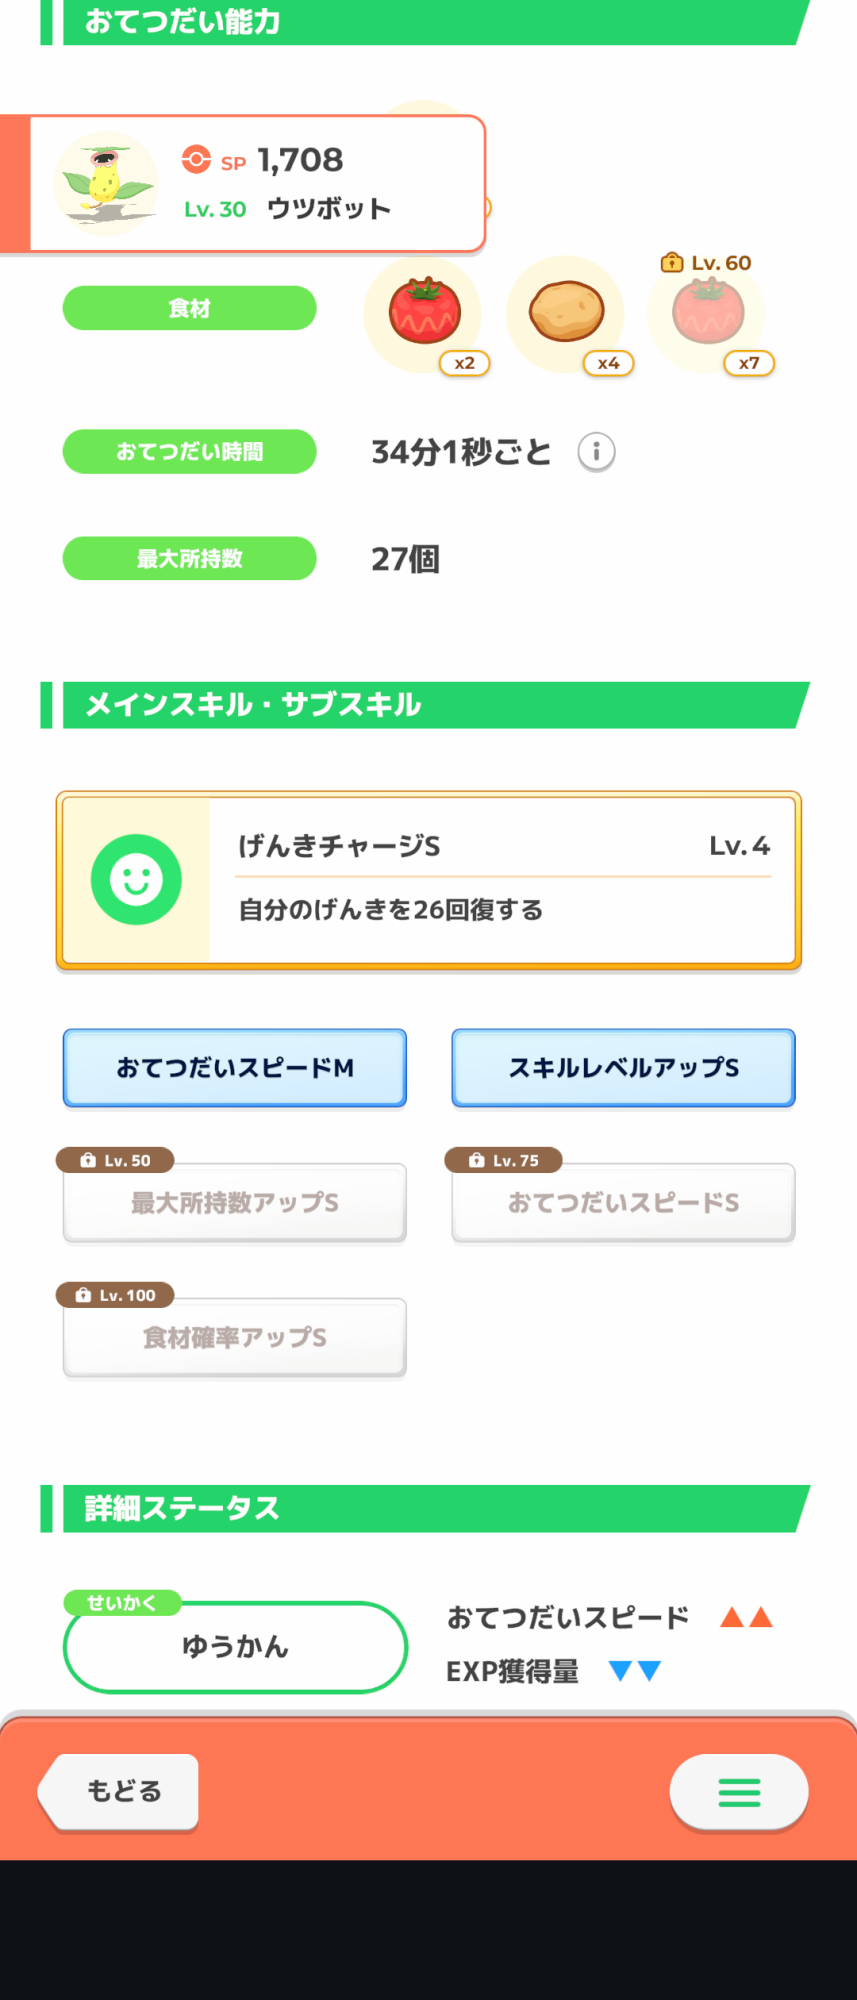Tap the potato ingredient icon
The height and width of the screenshot is (2000, 857).
click(x=566, y=313)
